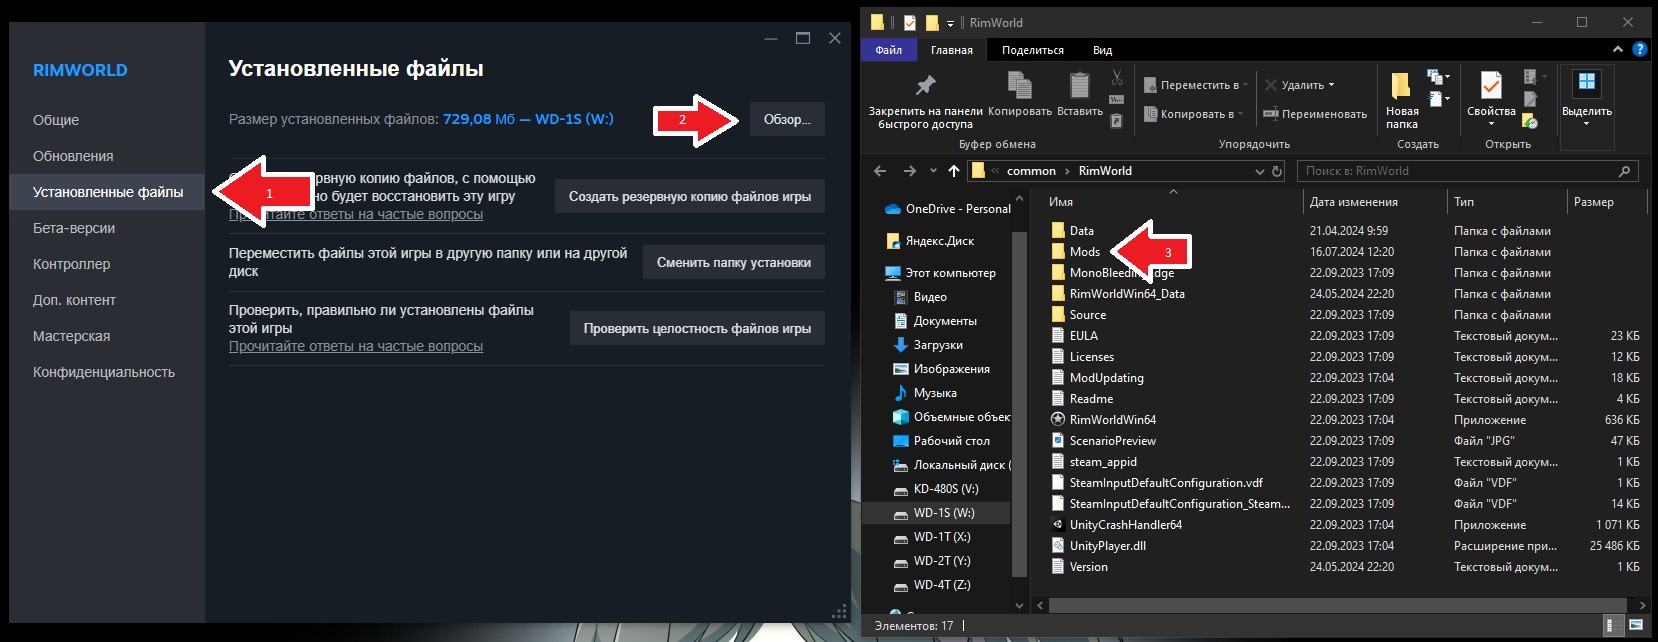1658x642 pixels.
Task: Click the scissors Cut icon in ribbon
Action: (x=1117, y=77)
